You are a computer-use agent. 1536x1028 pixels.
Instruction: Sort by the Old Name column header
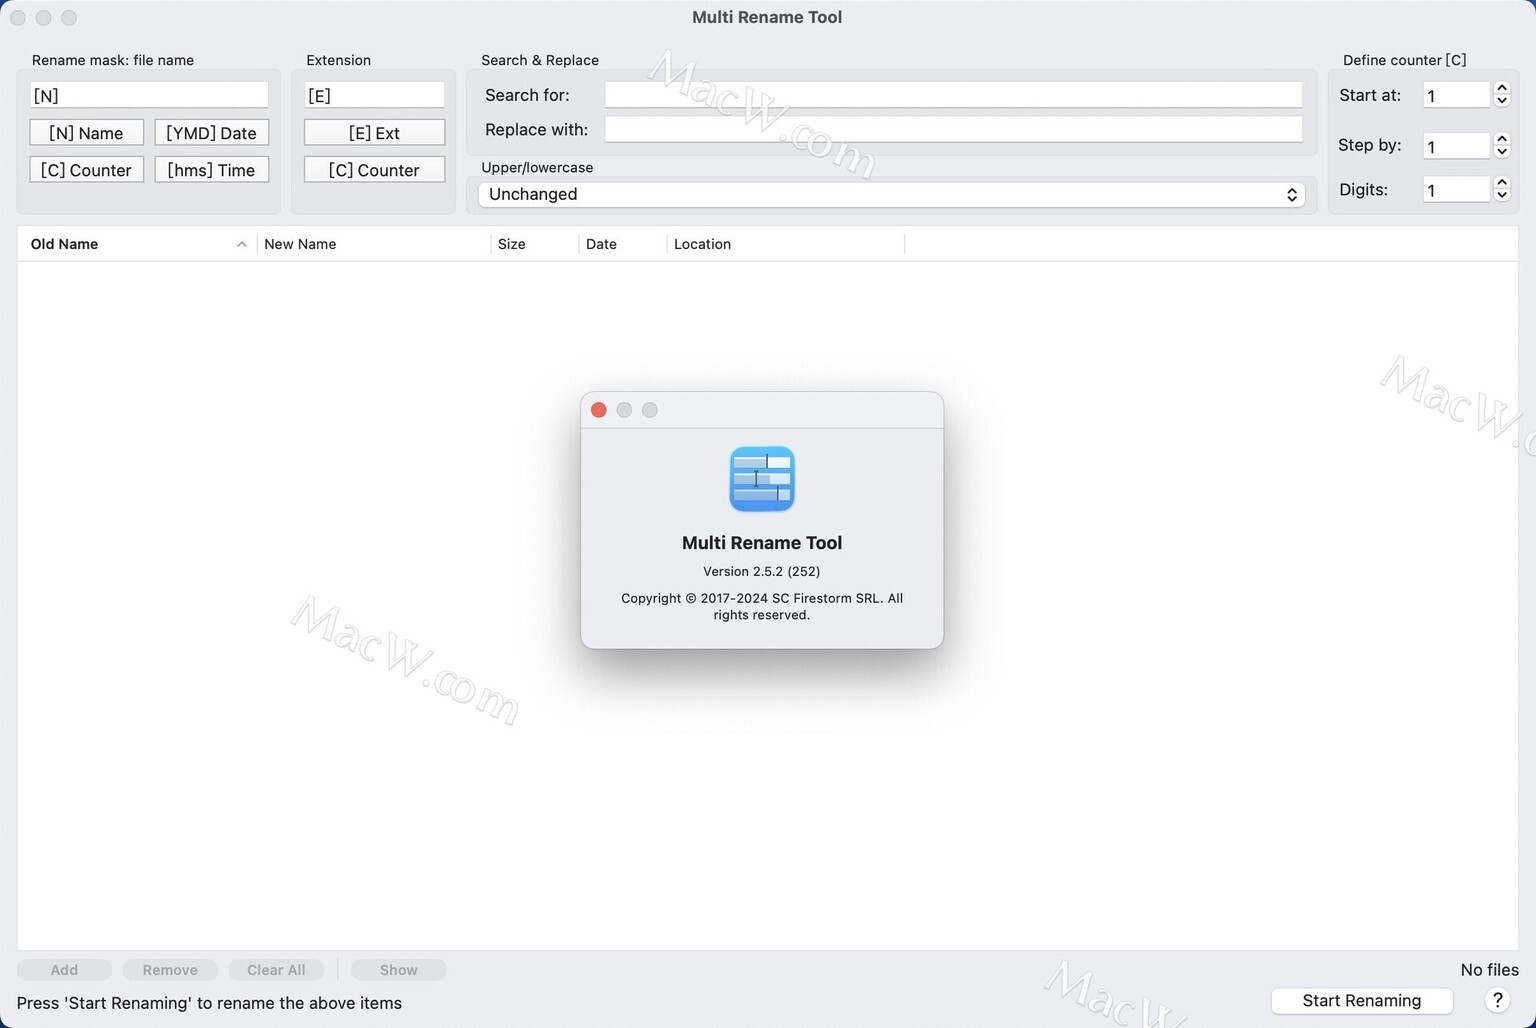137,244
